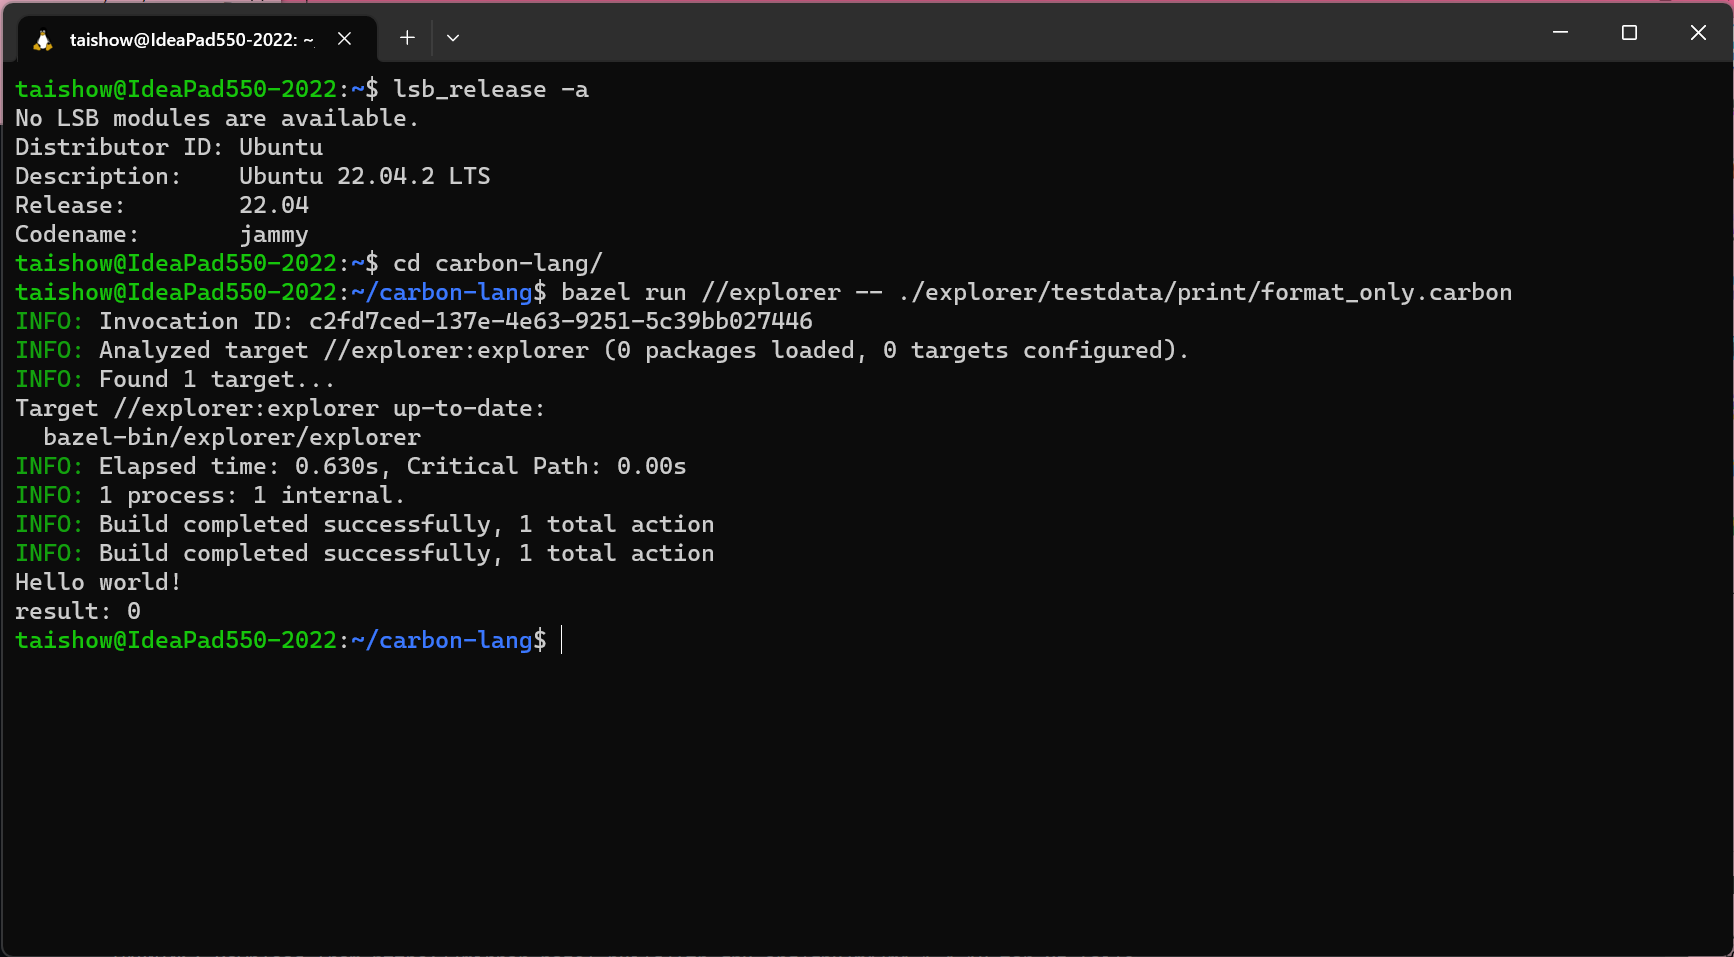Screen dimensions: 1734x957
Task: Minimize the terminal window
Action: (x=1560, y=33)
